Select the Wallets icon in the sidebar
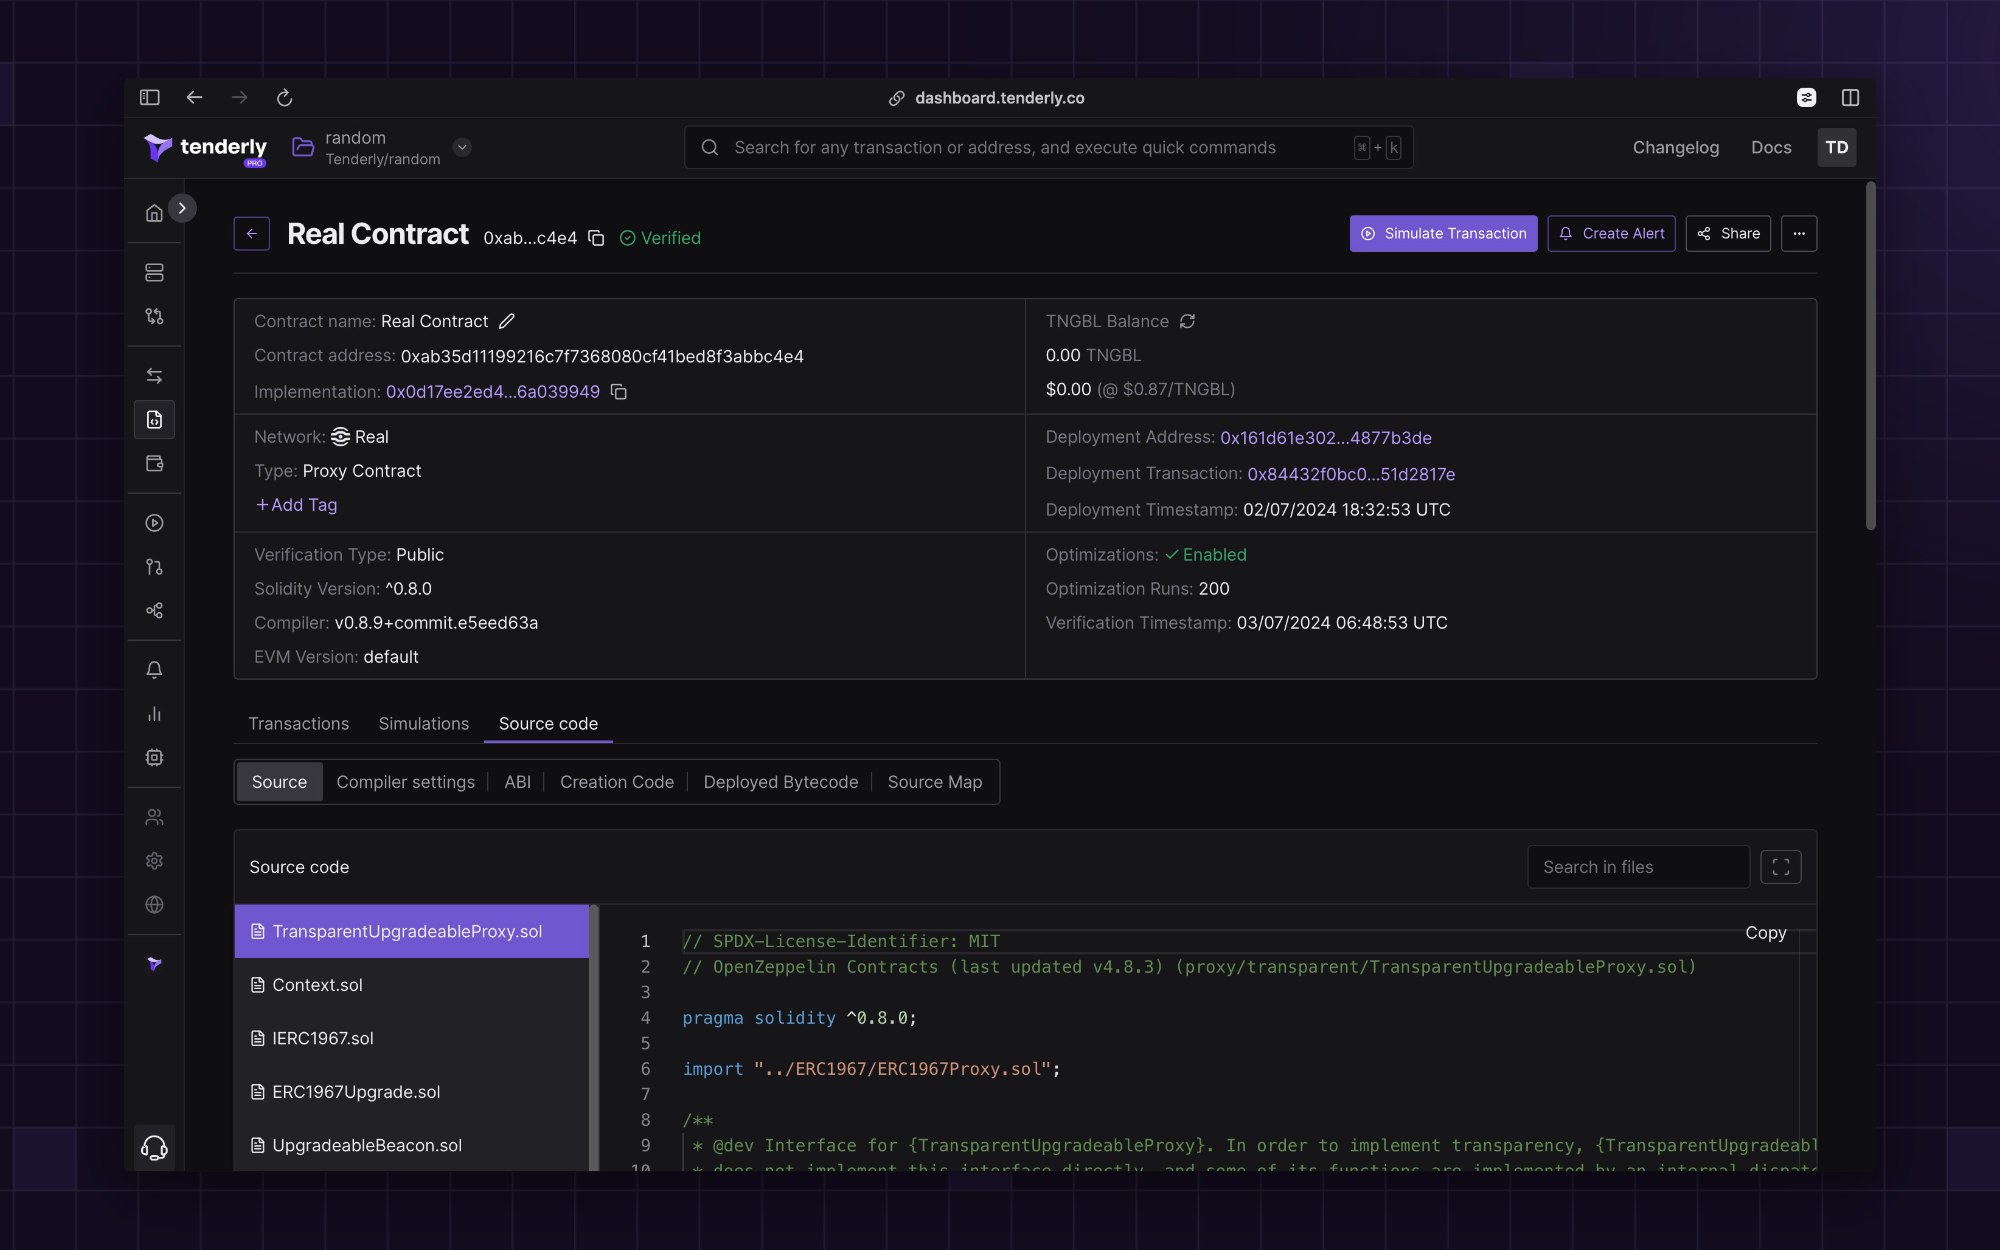Image resolution: width=2000 pixels, height=1250 pixels. (x=154, y=463)
